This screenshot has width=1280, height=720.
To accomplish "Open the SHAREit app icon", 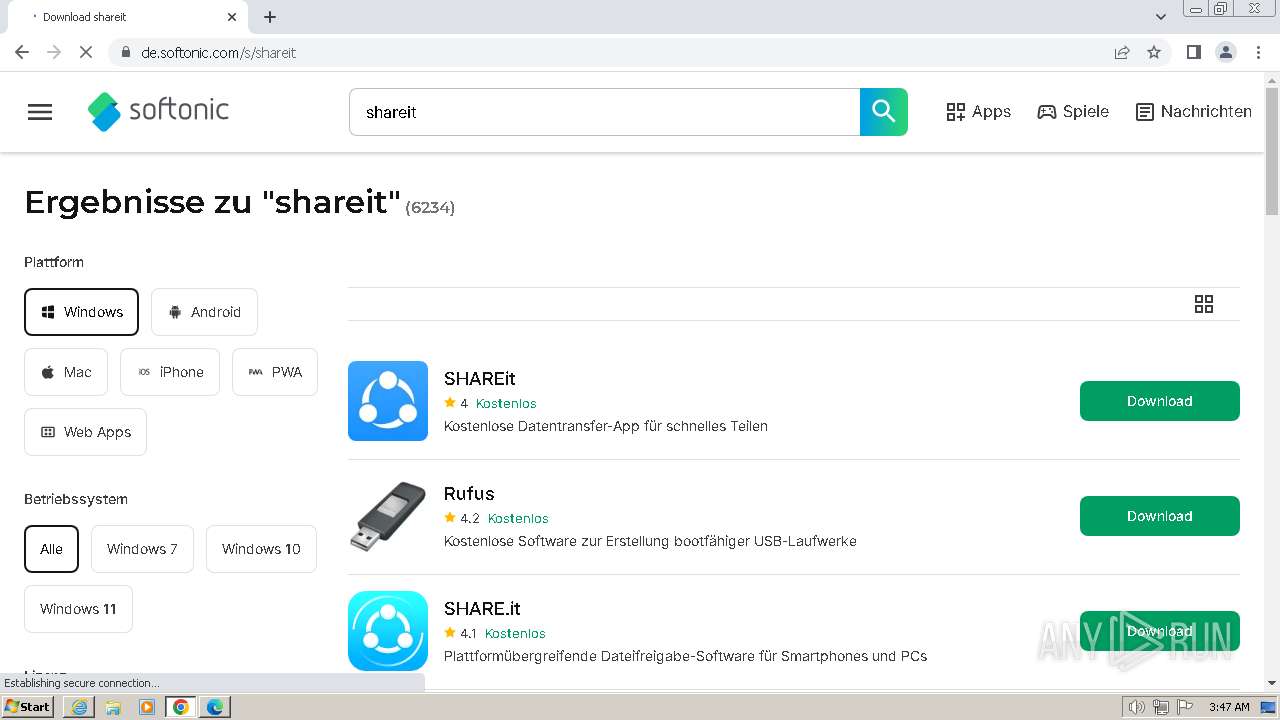I will [388, 401].
